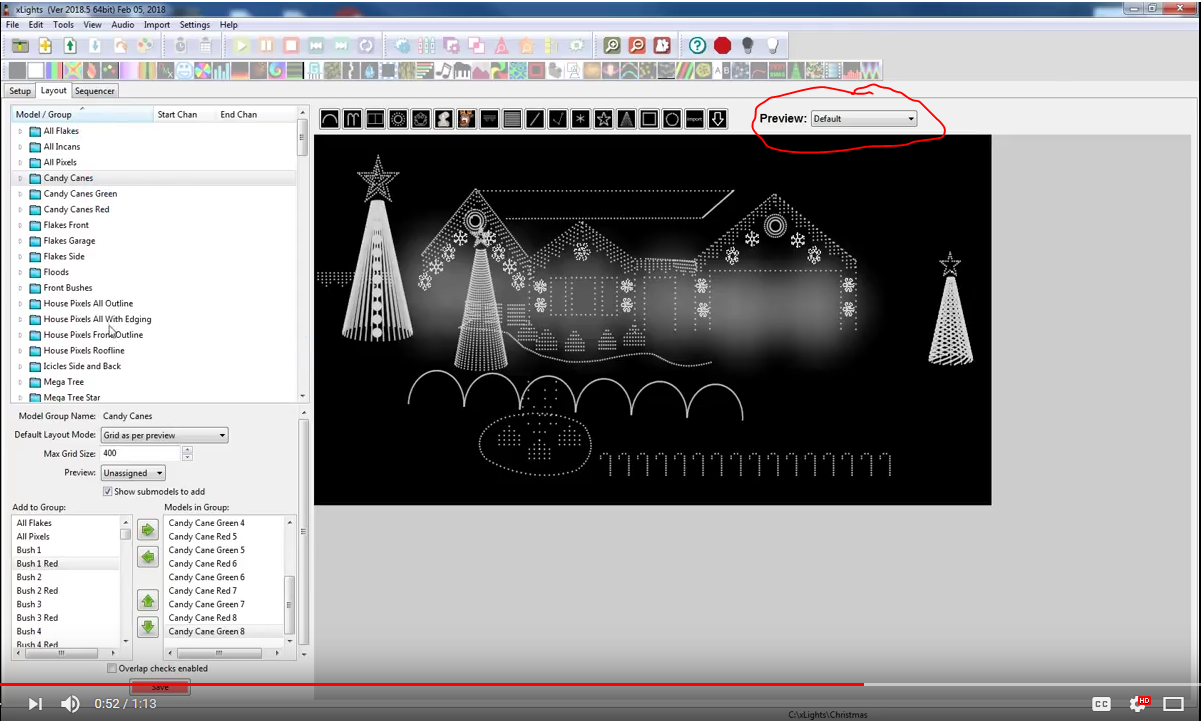Viewport: 1201px width, 721px height.
Task: Expand the Mega Tree group
Action: coord(20,382)
